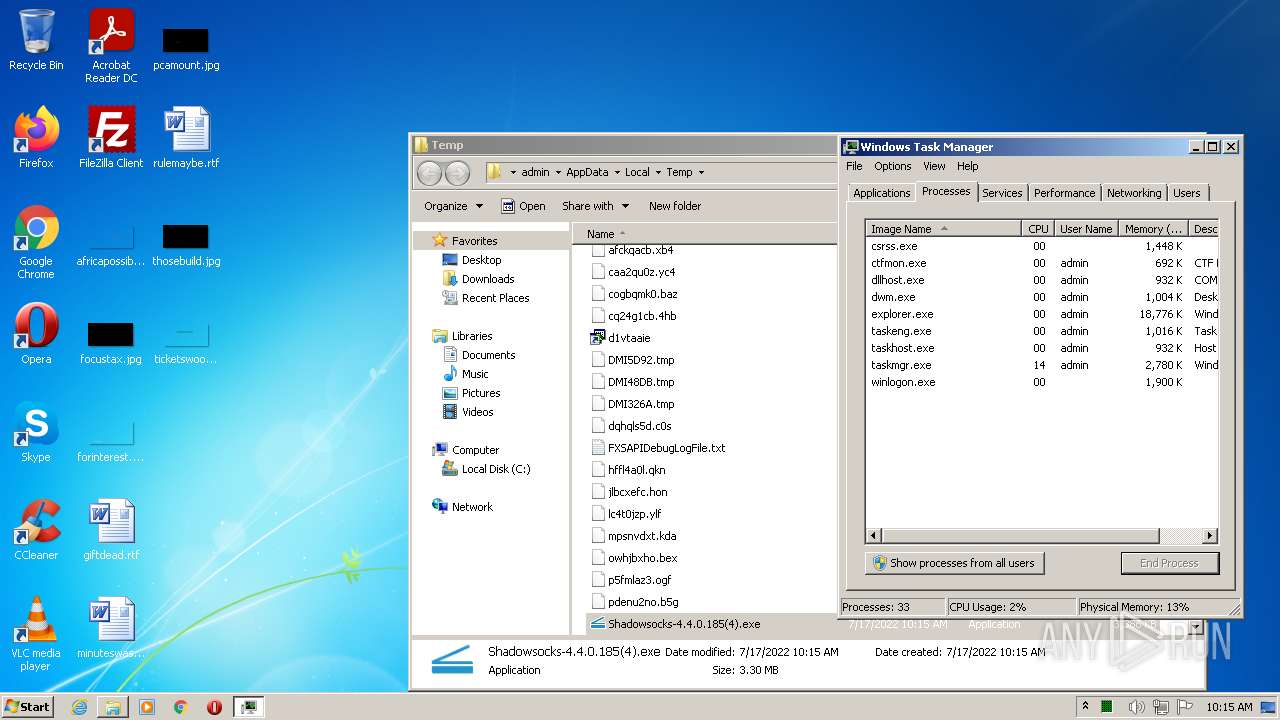Click End Process button
The height and width of the screenshot is (720, 1280).
(1169, 563)
